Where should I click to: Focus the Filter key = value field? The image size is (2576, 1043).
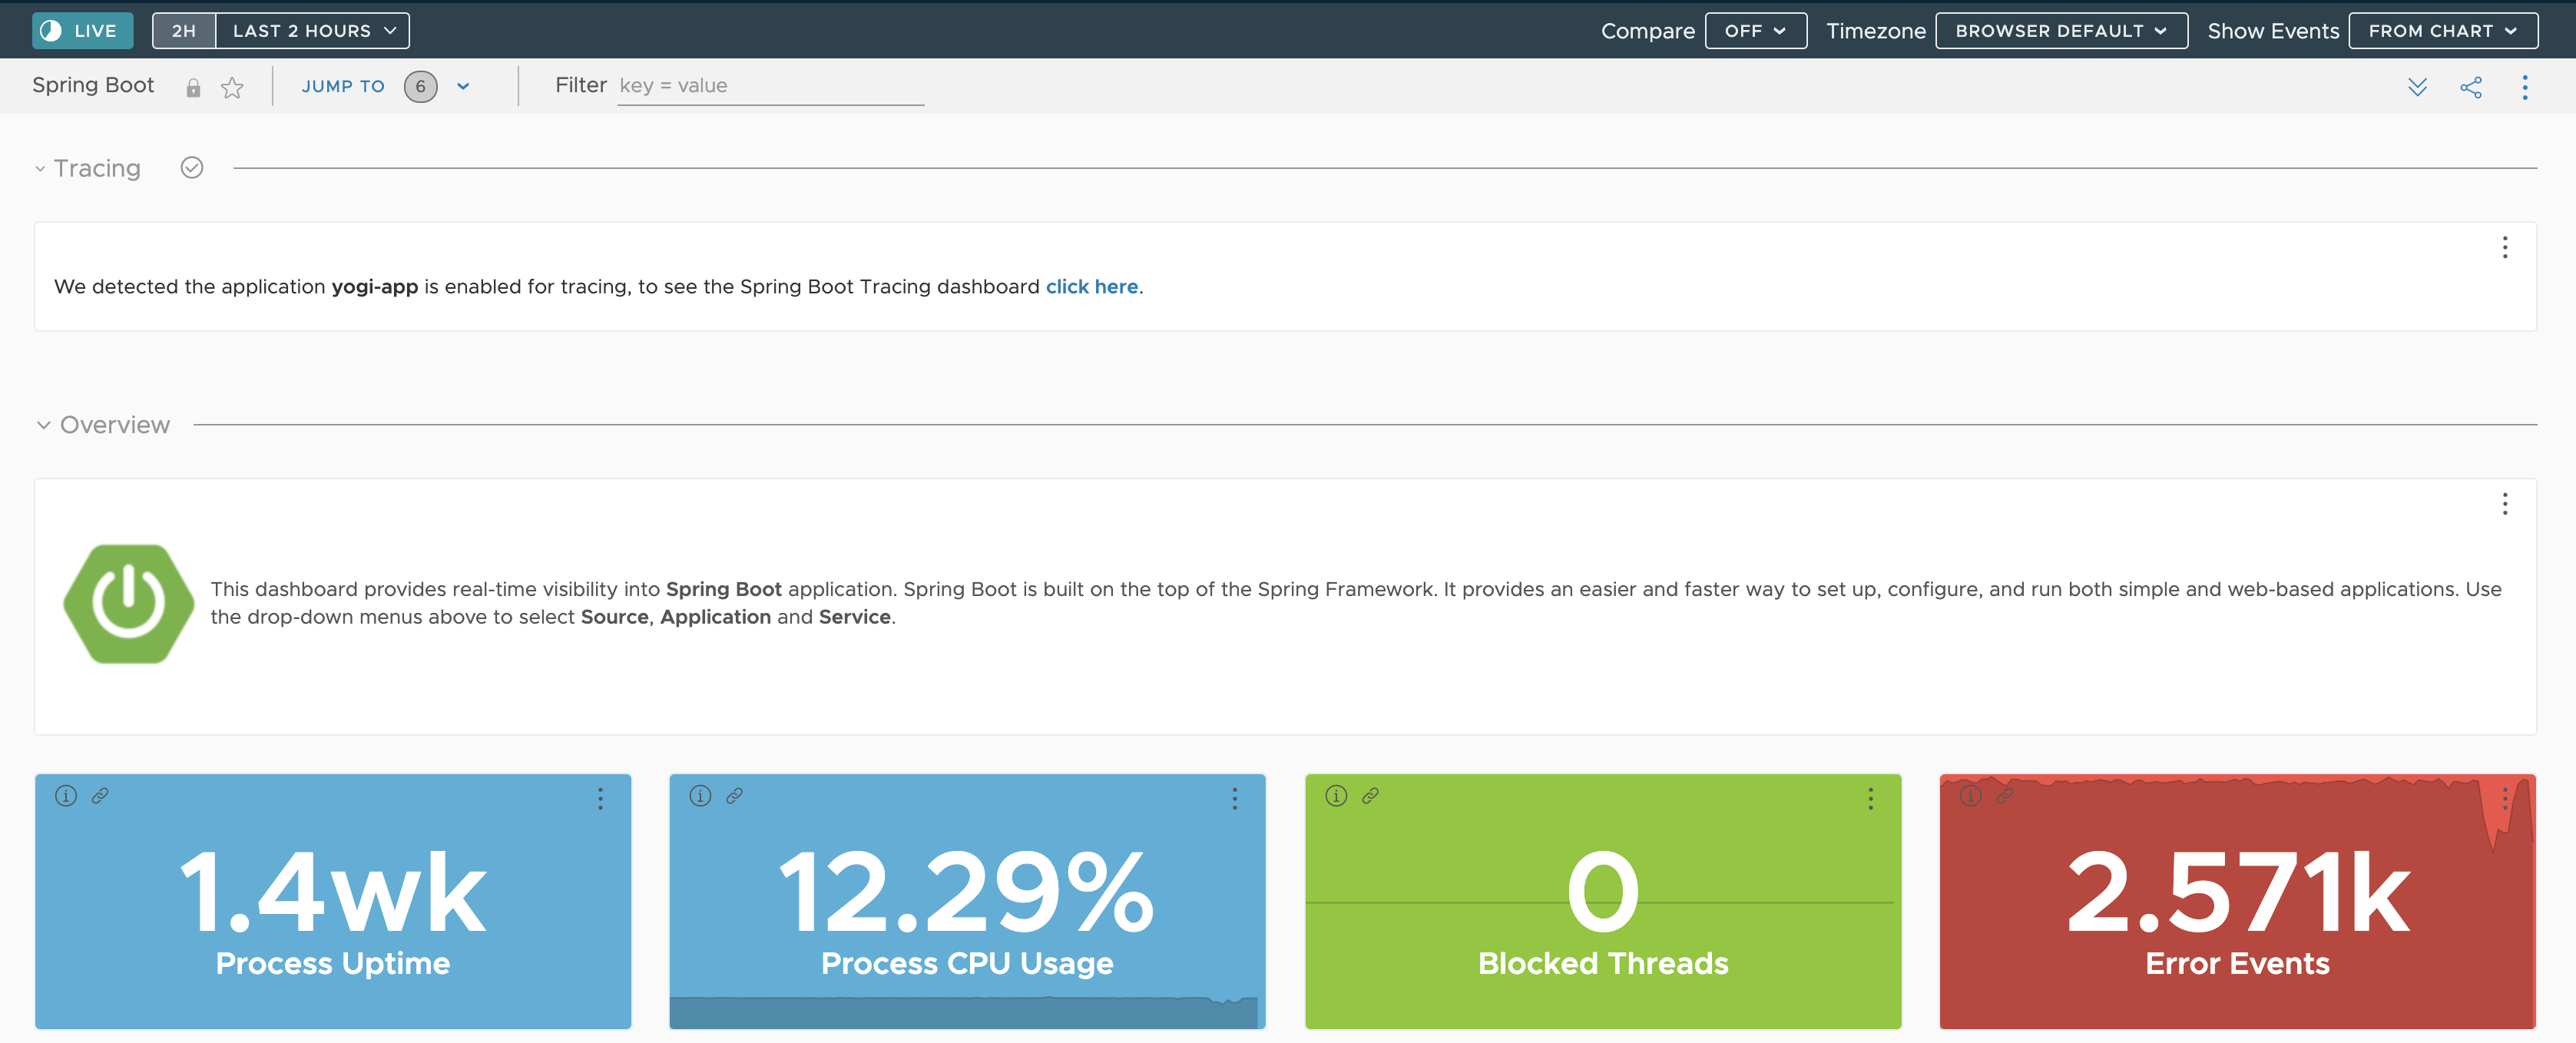pos(770,87)
